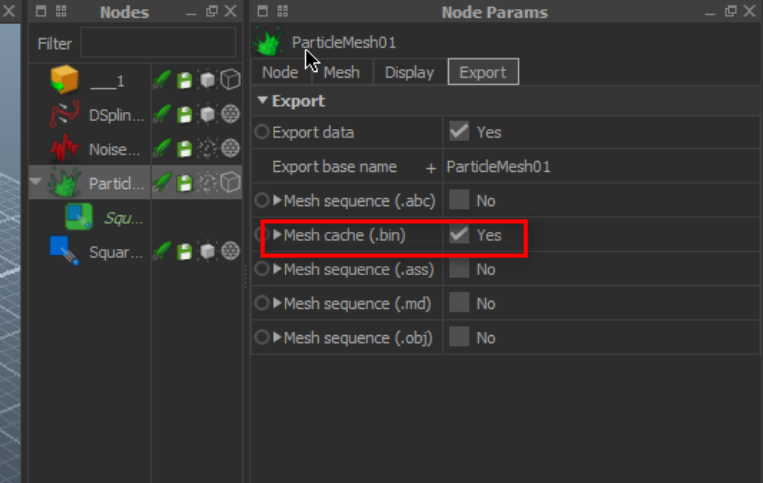This screenshot has width=763, height=483.
Task: Uncheck the Export data checkbox
Action: (459, 131)
